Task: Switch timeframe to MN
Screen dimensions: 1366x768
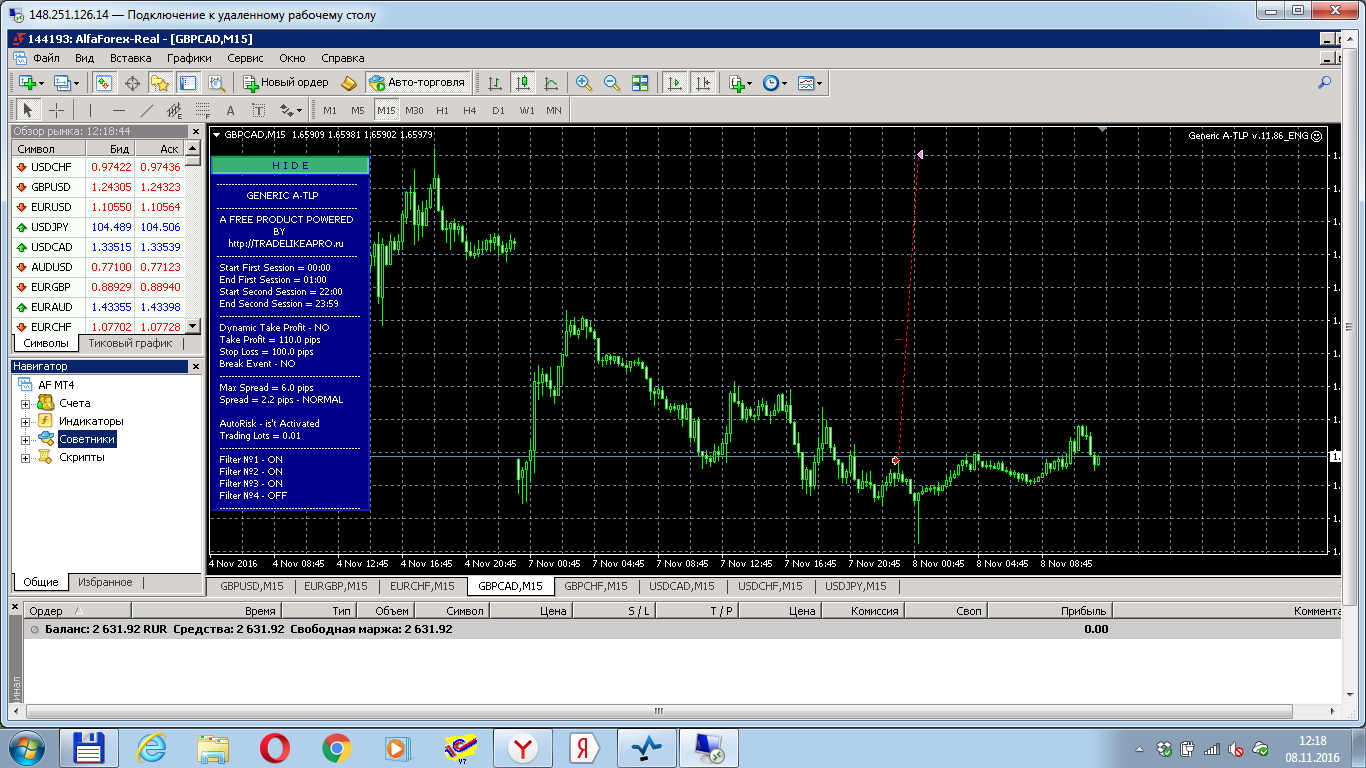Action: (554, 110)
